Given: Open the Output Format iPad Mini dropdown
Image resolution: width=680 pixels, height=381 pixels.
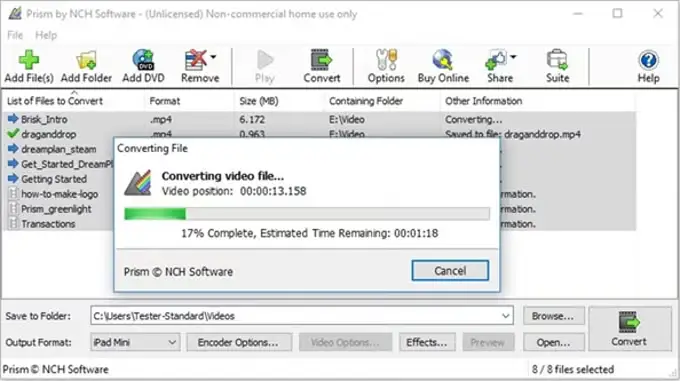Looking at the screenshot, I should click(135, 342).
